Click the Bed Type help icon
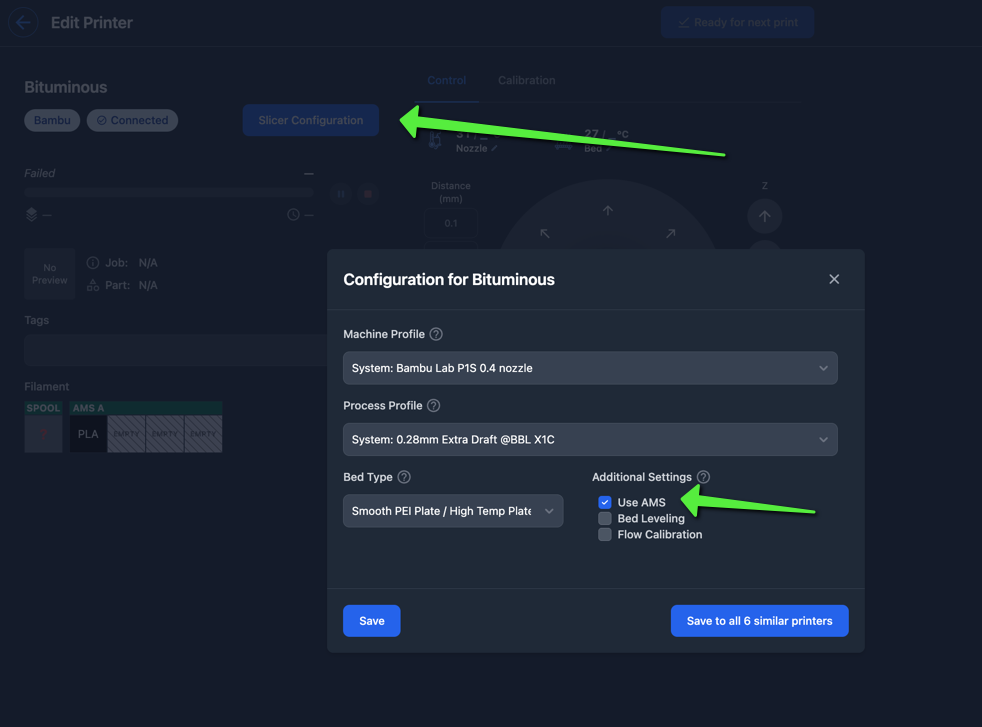The image size is (982, 727). pyautogui.click(x=404, y=478)
